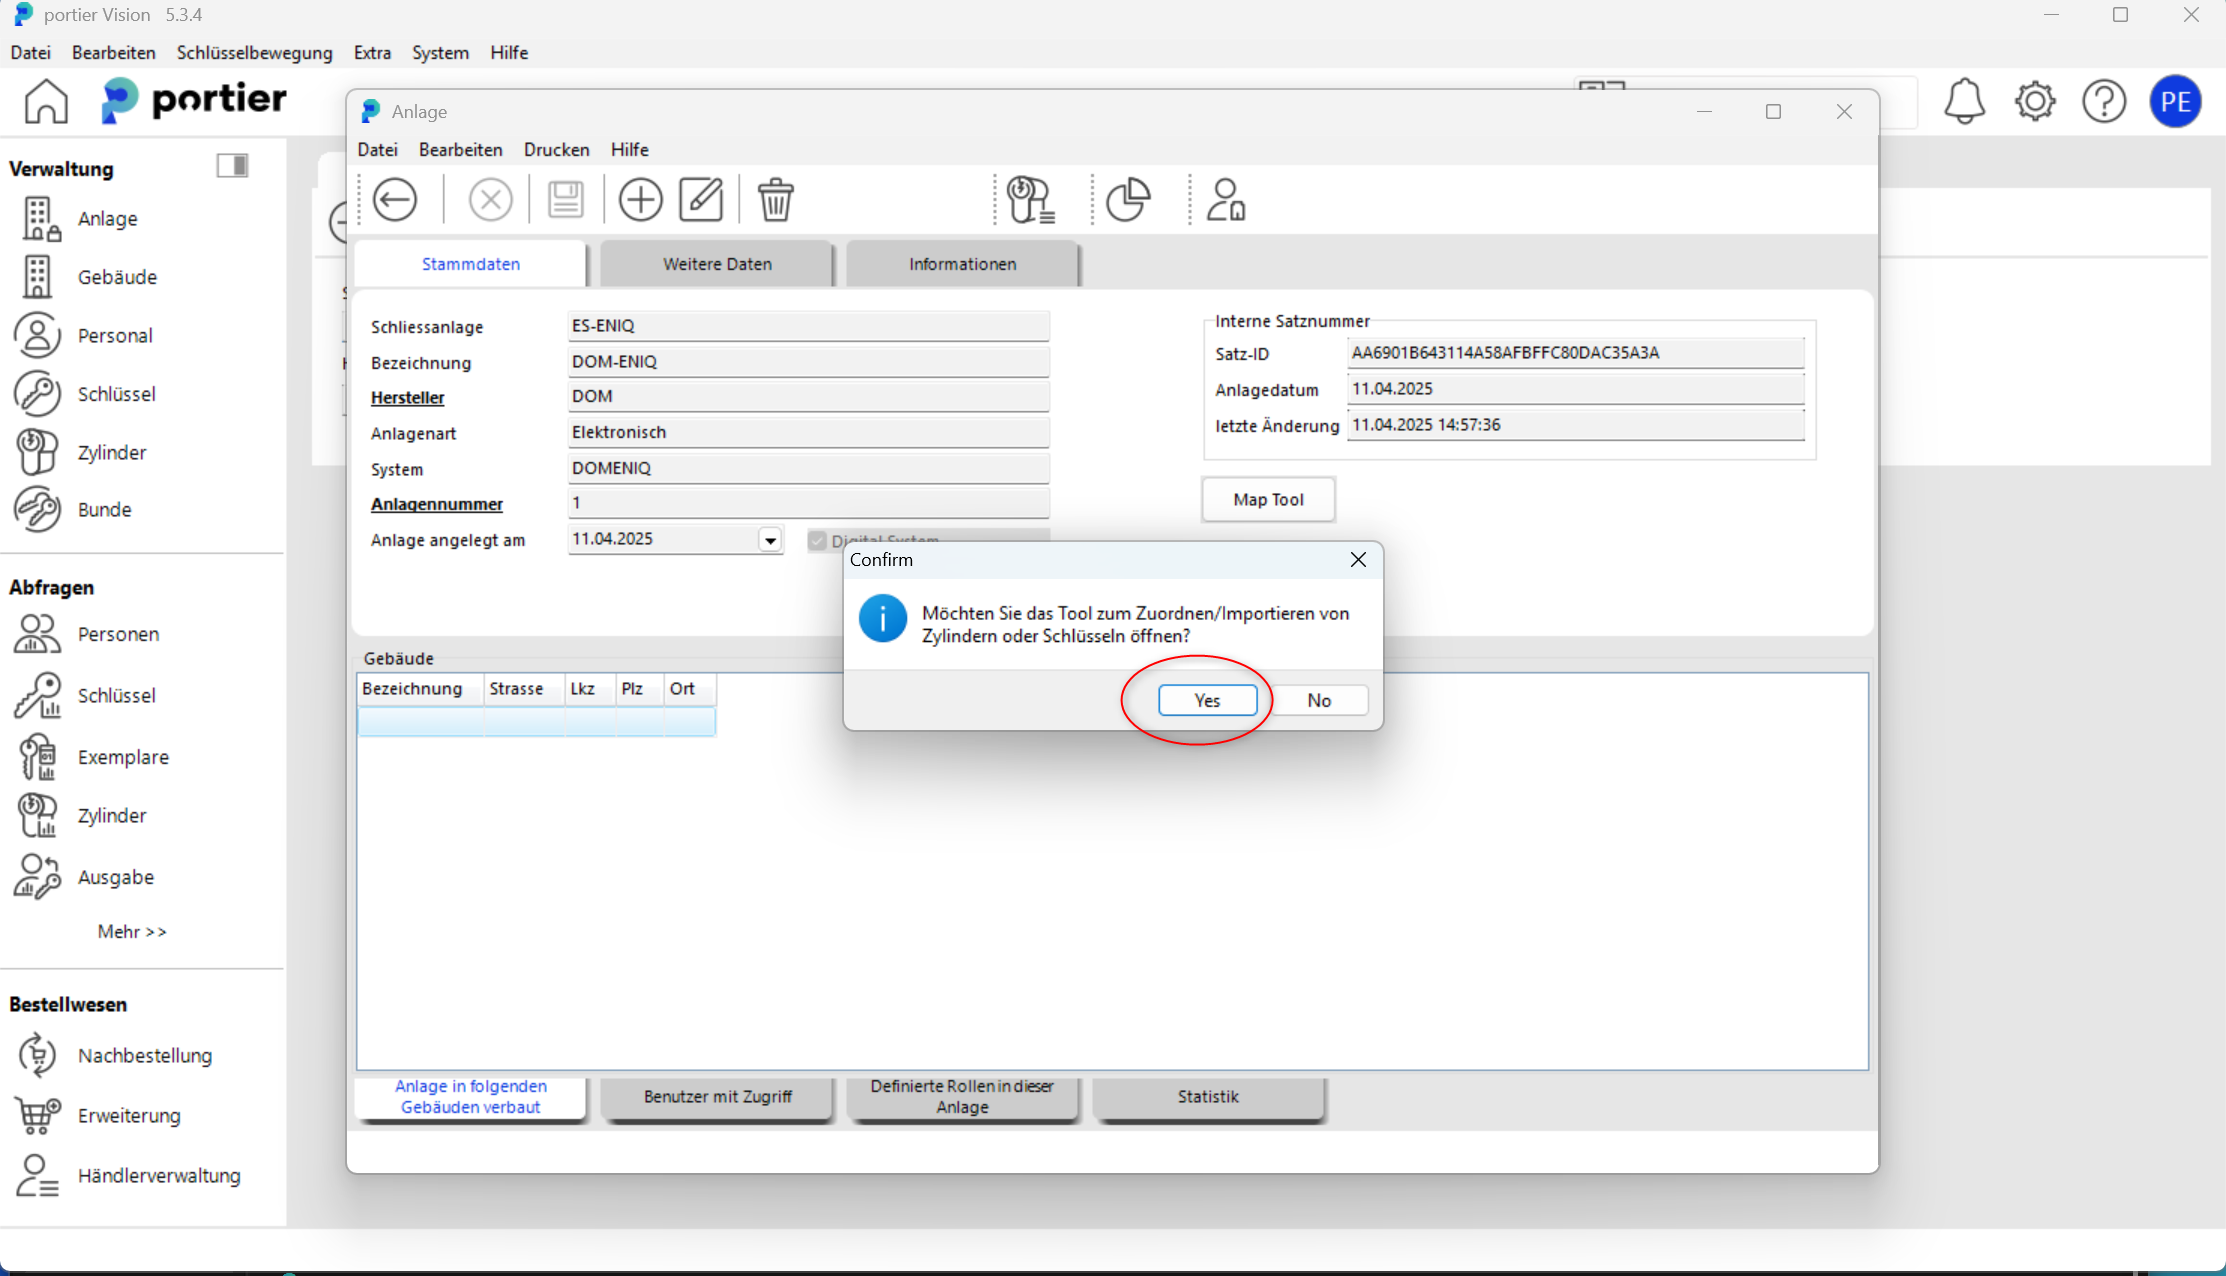Open the pie chart statistics icon

point(1128,199)
